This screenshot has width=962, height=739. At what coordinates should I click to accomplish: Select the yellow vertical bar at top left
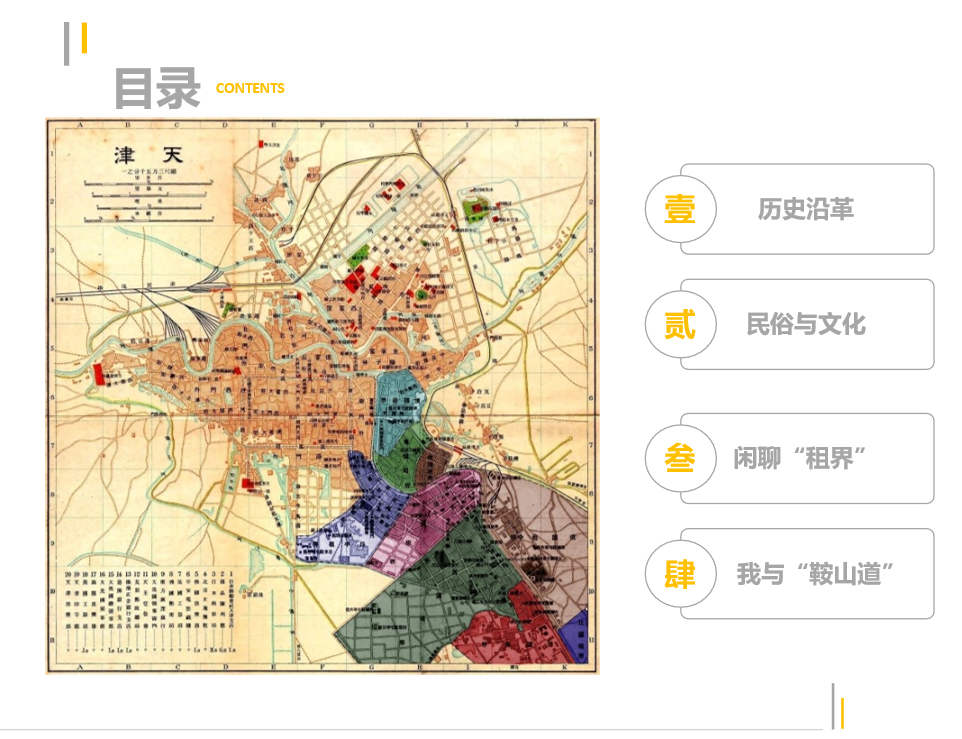pos(85,37)
